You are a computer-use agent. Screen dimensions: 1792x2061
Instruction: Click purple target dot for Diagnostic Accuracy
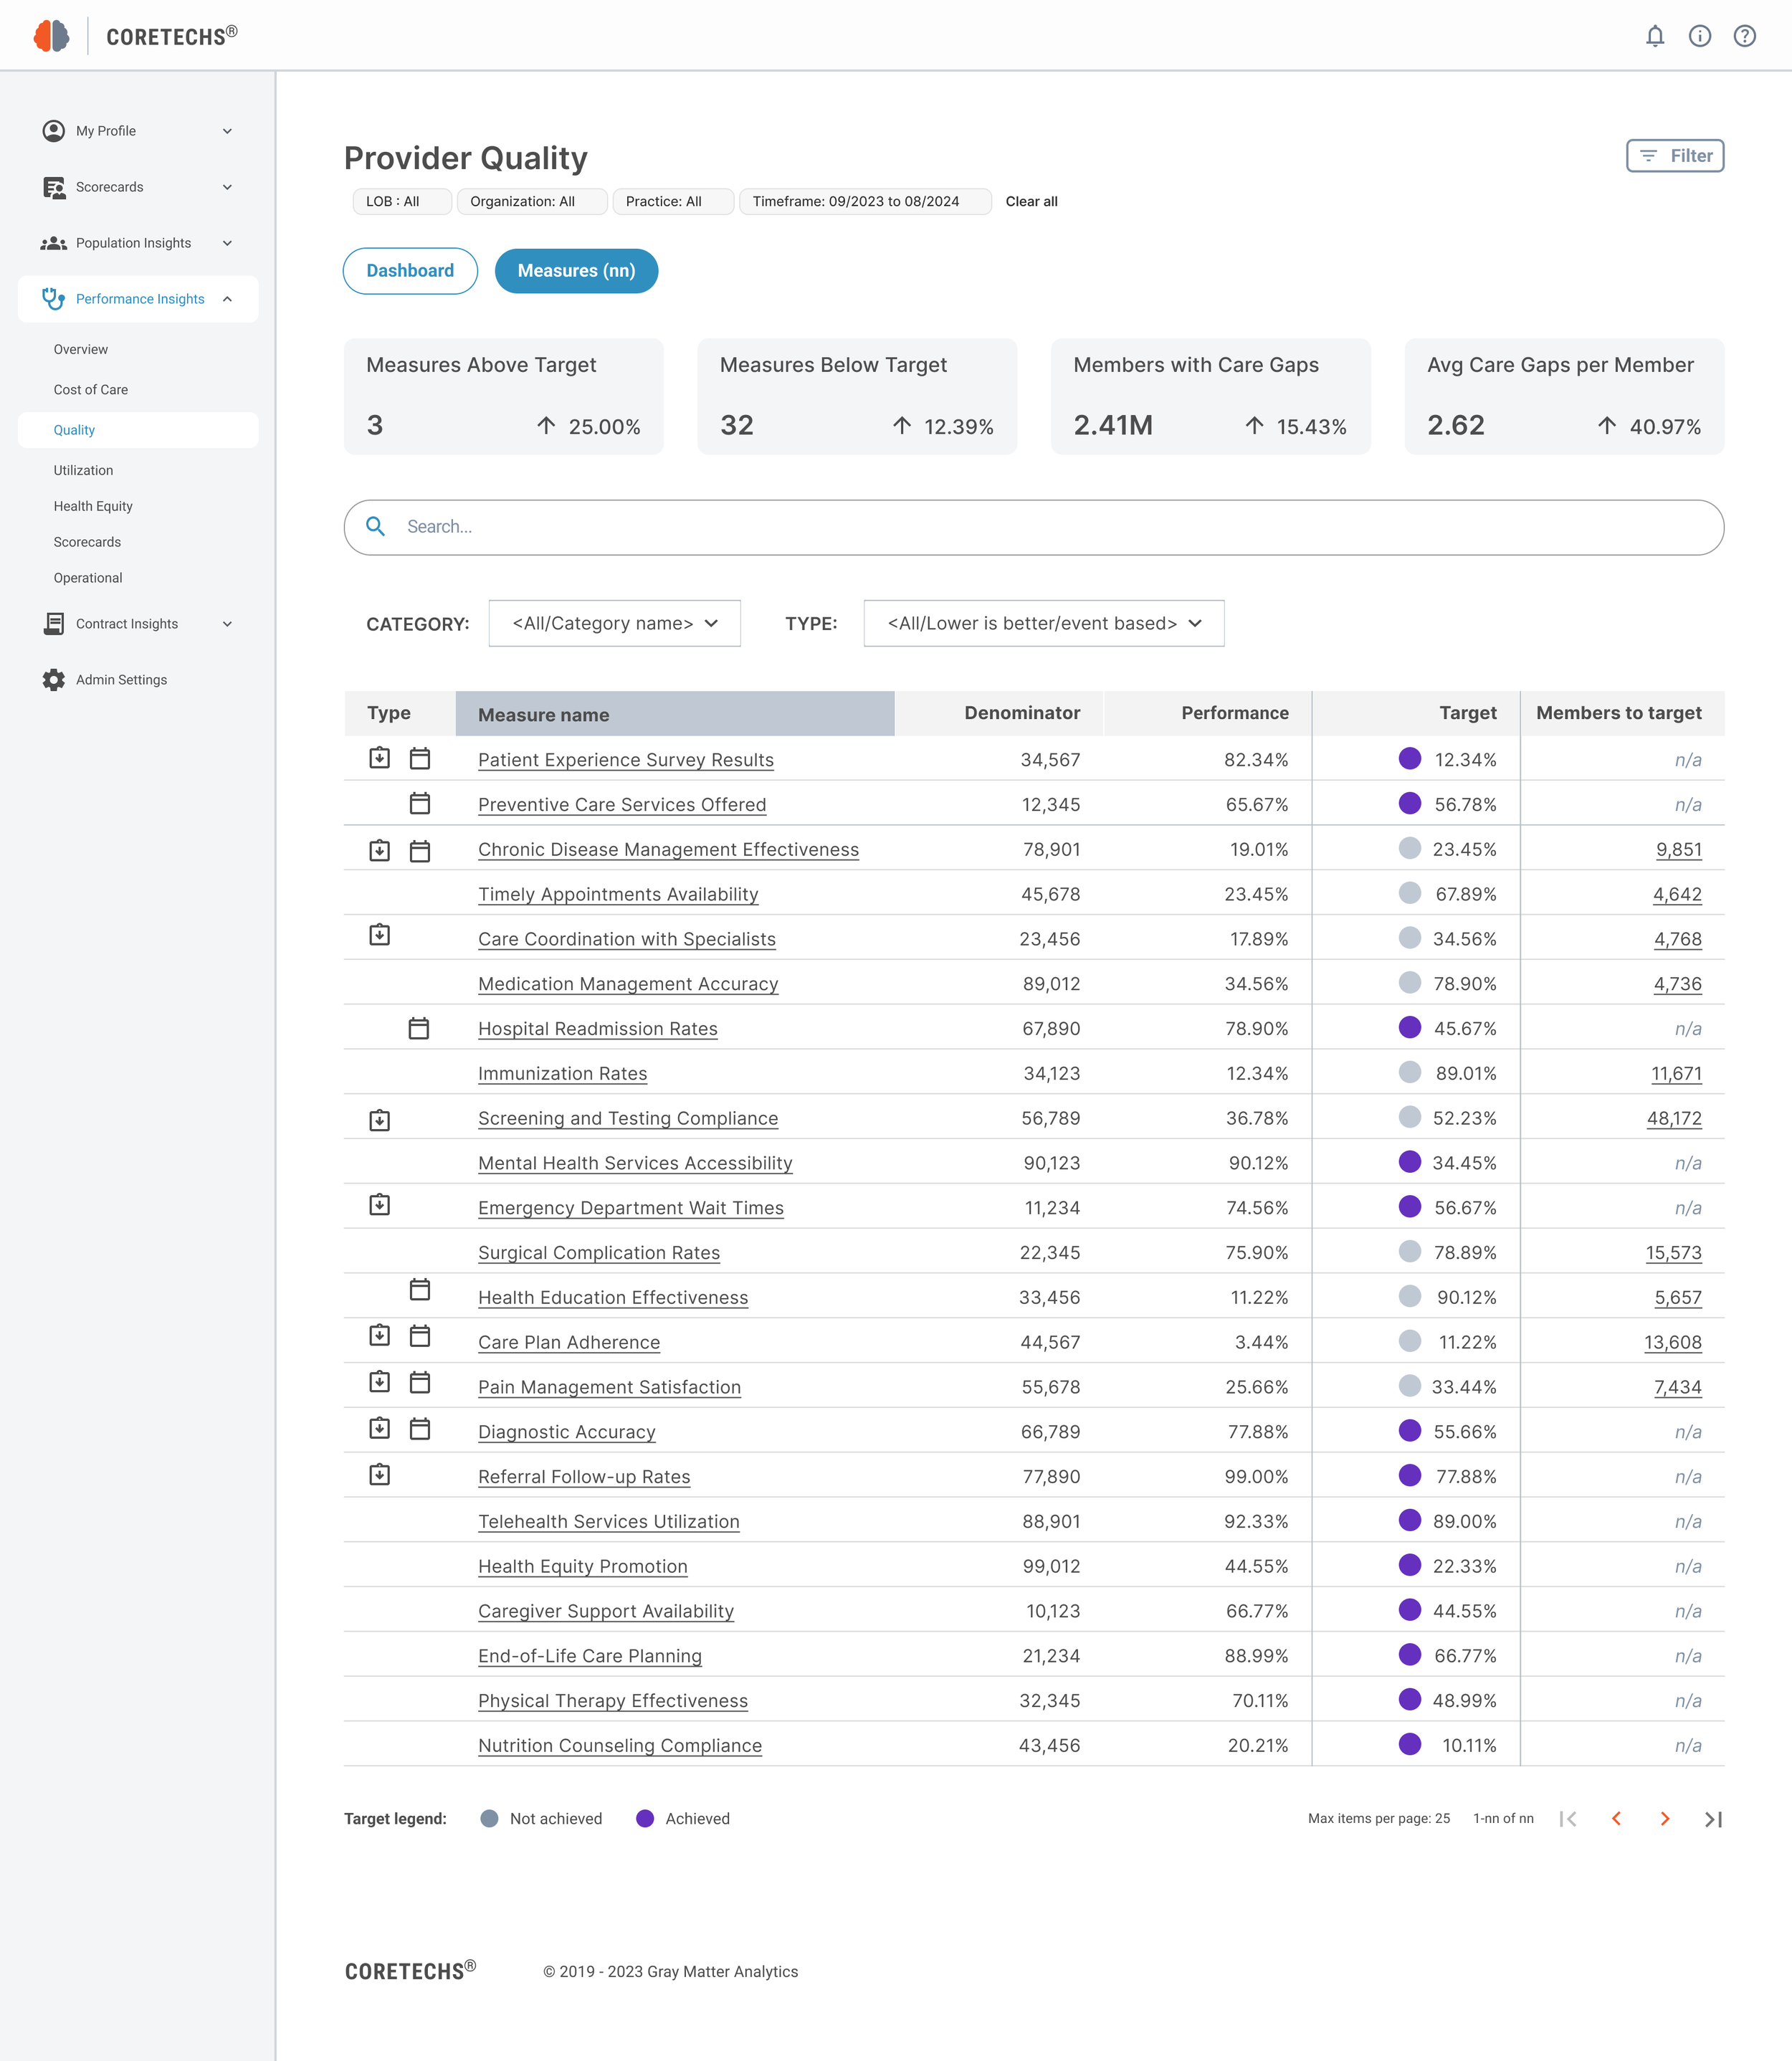point(1410,1431)
